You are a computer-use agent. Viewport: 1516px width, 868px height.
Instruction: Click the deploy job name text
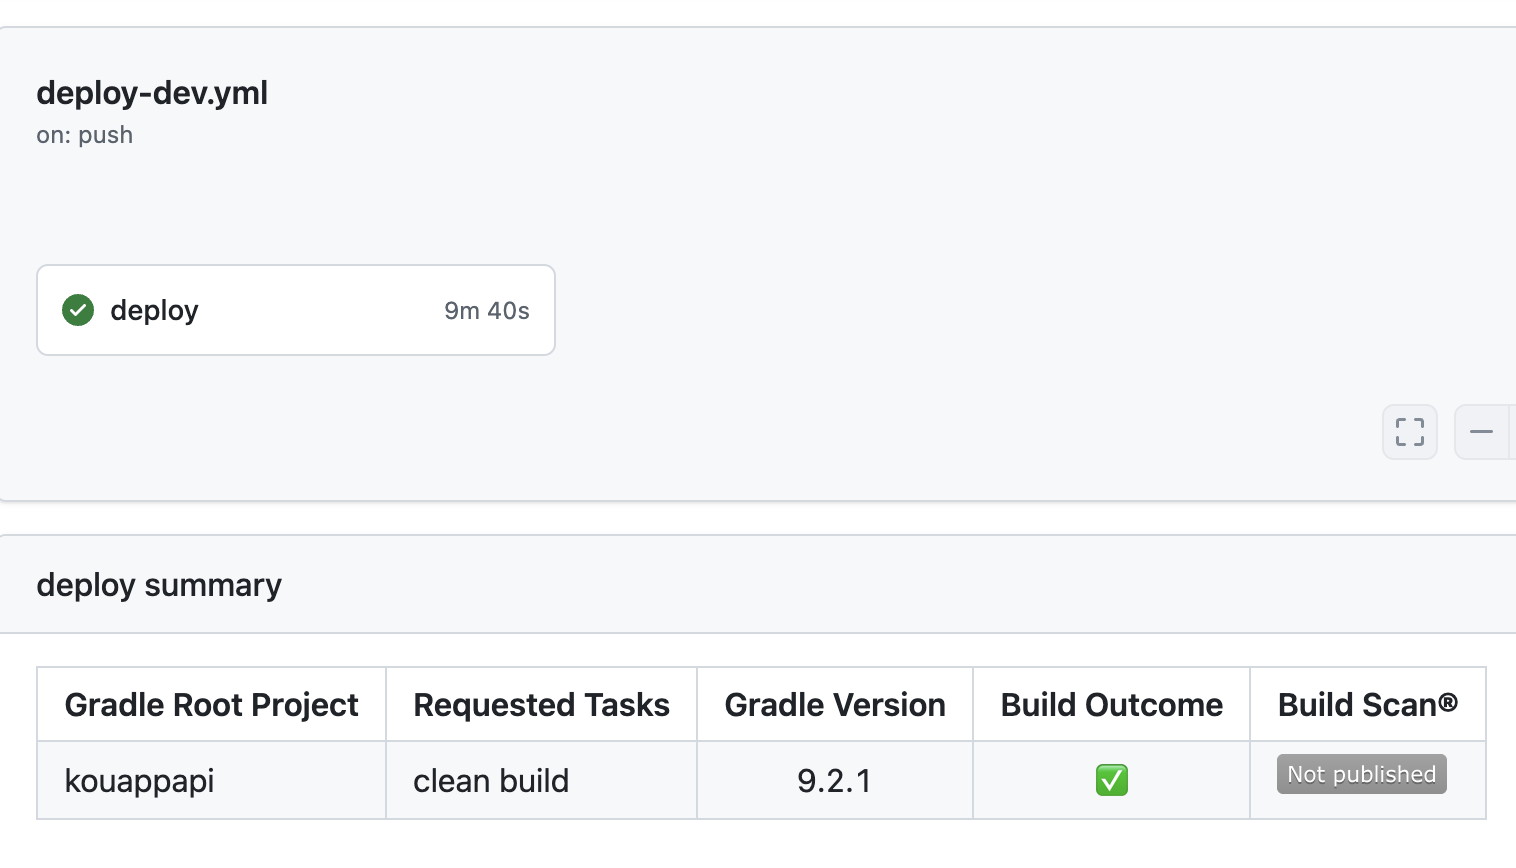tap(154, 310)
